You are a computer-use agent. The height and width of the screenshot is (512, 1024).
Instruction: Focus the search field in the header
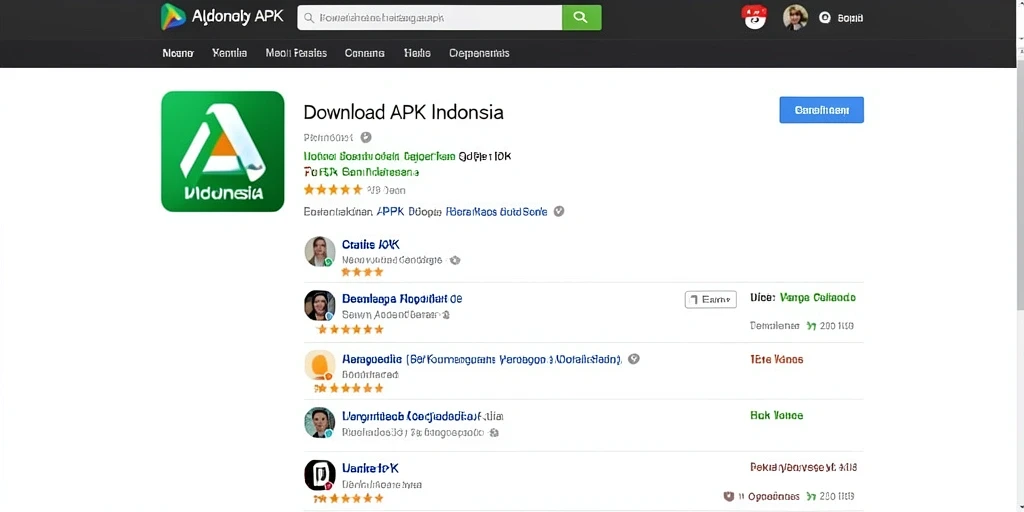pyautogui.click(x=430, y=18)
